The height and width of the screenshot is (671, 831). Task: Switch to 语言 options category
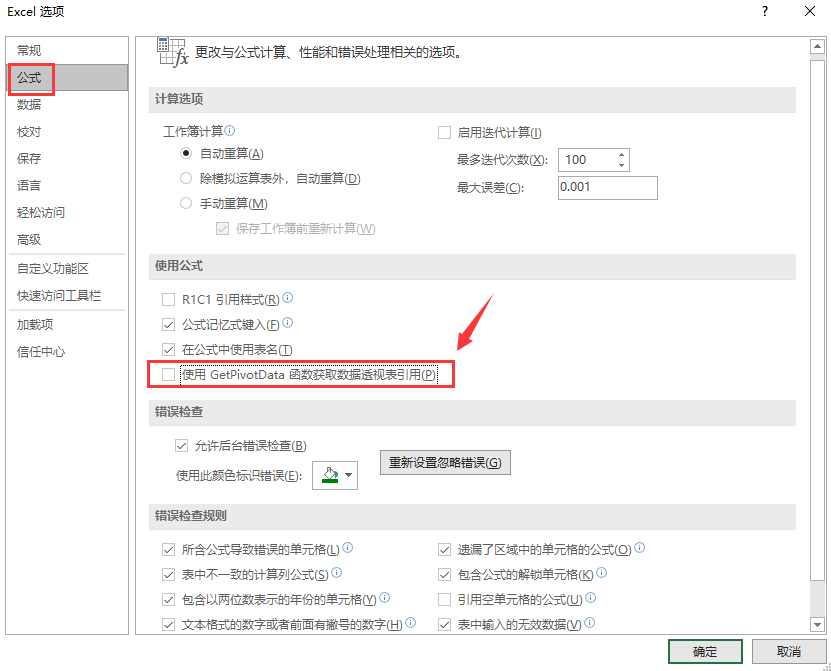[67, 186]
